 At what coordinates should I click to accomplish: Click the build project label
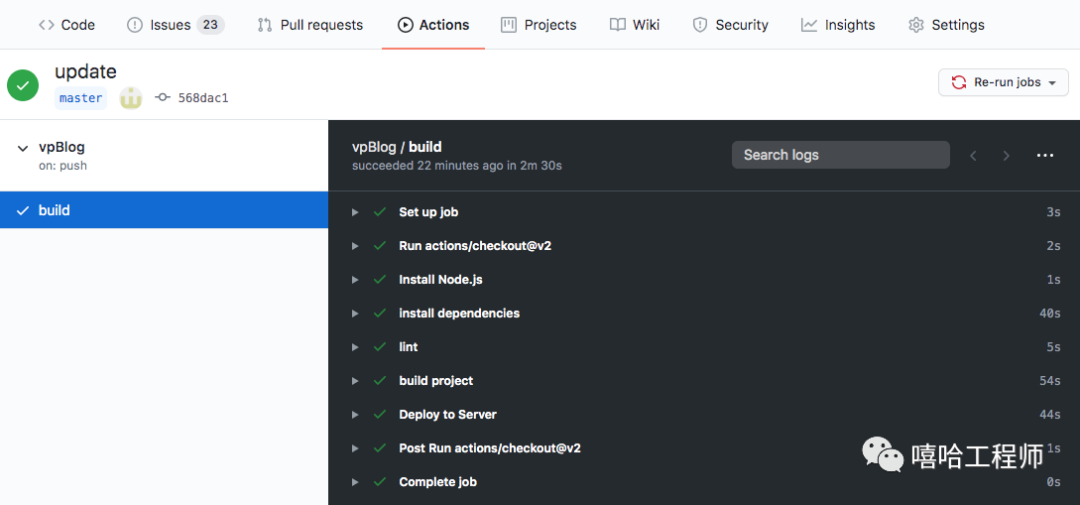(436, 381)
